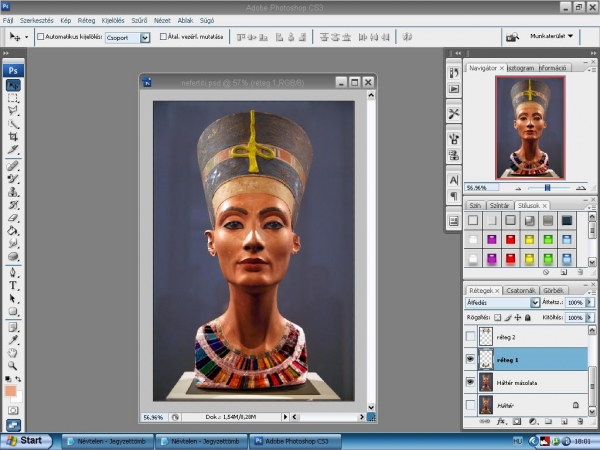This screenshot has width=600, height=450.
Task: Open the Szűrő menu
Action: [x=139, y=20]
